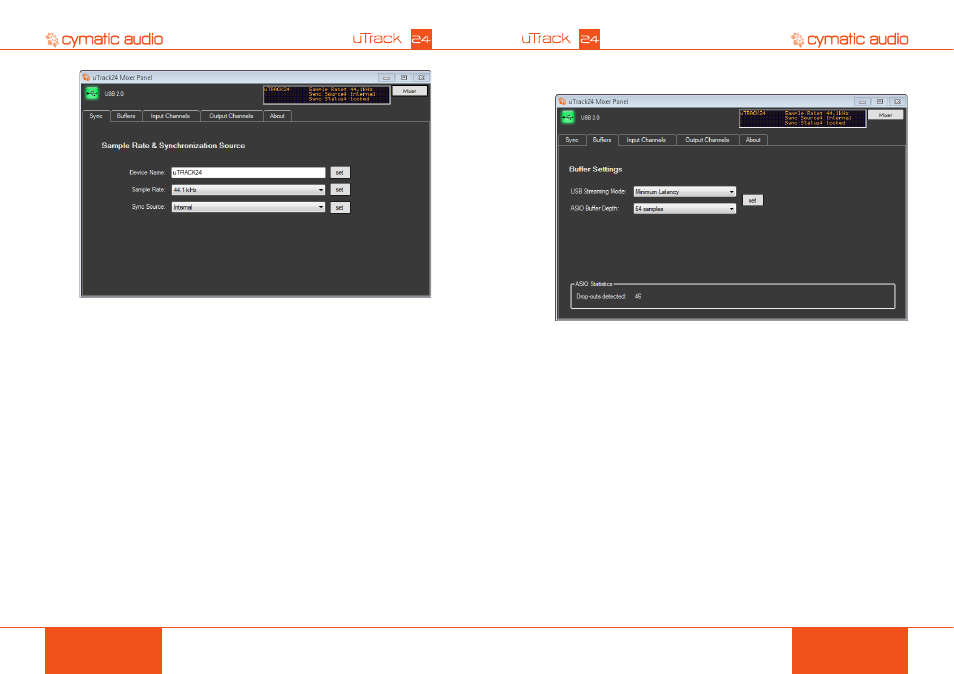Click the Mixer button in the Buffer Settings window
This screenshot has height=674, width=954.
885,115
